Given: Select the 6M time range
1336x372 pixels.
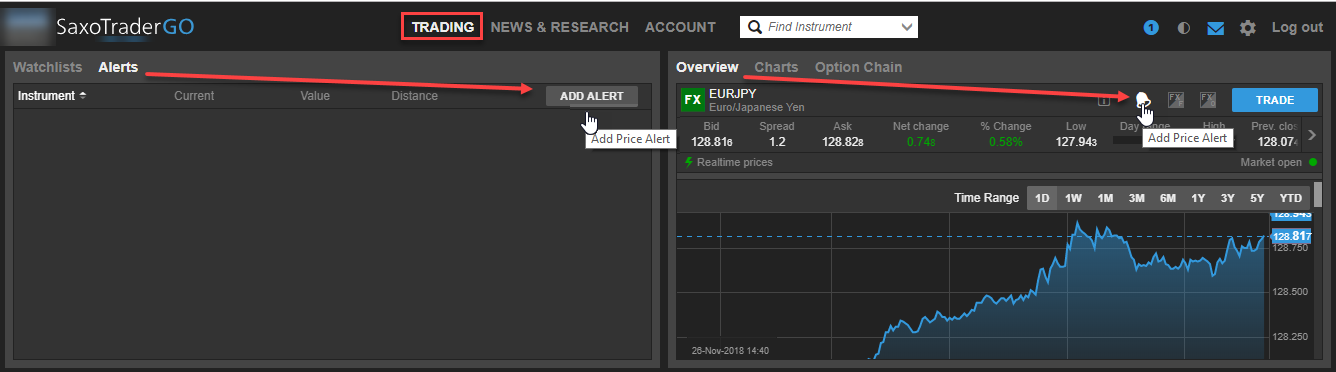Looking at the screenshot, I should coord(1167,198).
